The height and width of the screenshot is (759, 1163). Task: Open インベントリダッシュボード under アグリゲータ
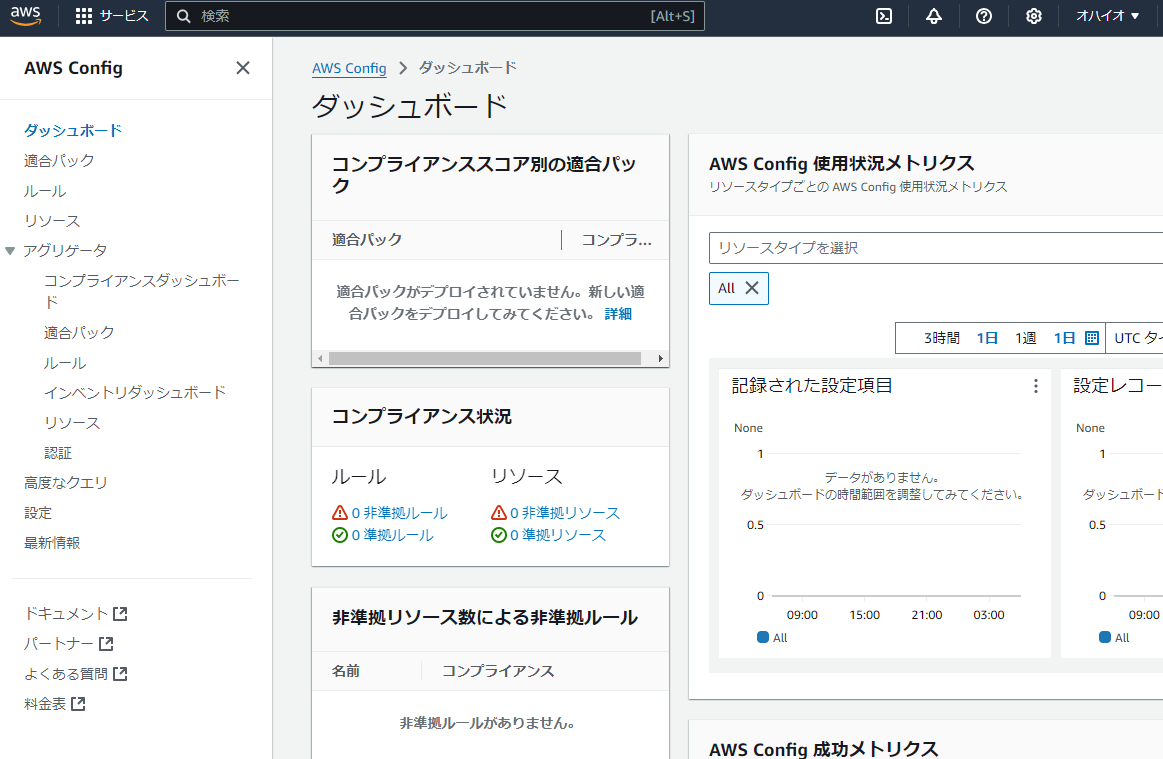pos(134,392)
